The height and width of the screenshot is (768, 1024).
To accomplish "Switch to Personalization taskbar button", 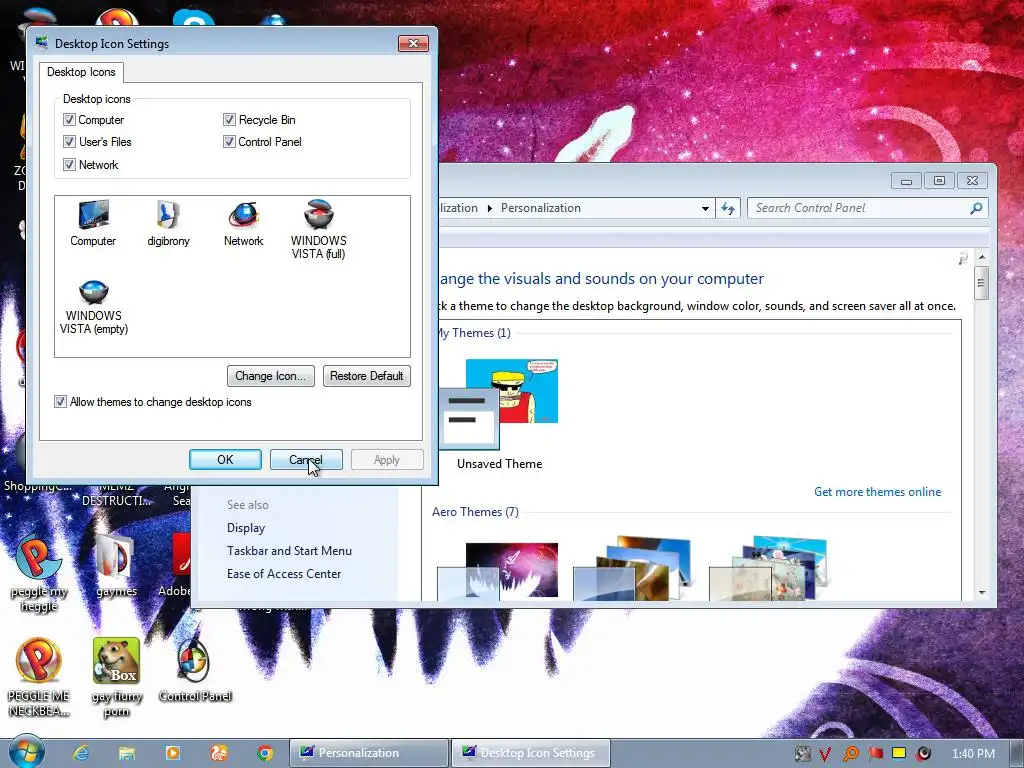I will (369, 753).
